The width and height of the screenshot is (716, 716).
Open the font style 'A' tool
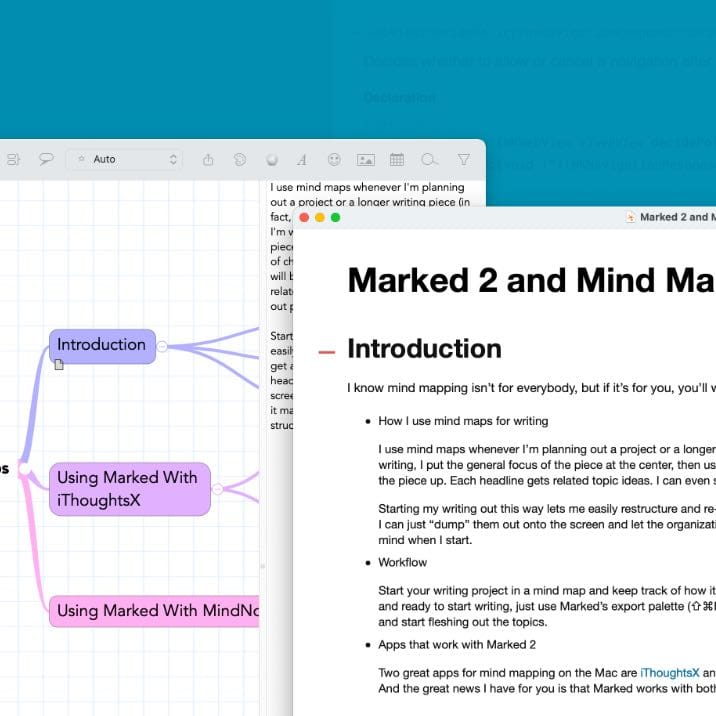301,159
